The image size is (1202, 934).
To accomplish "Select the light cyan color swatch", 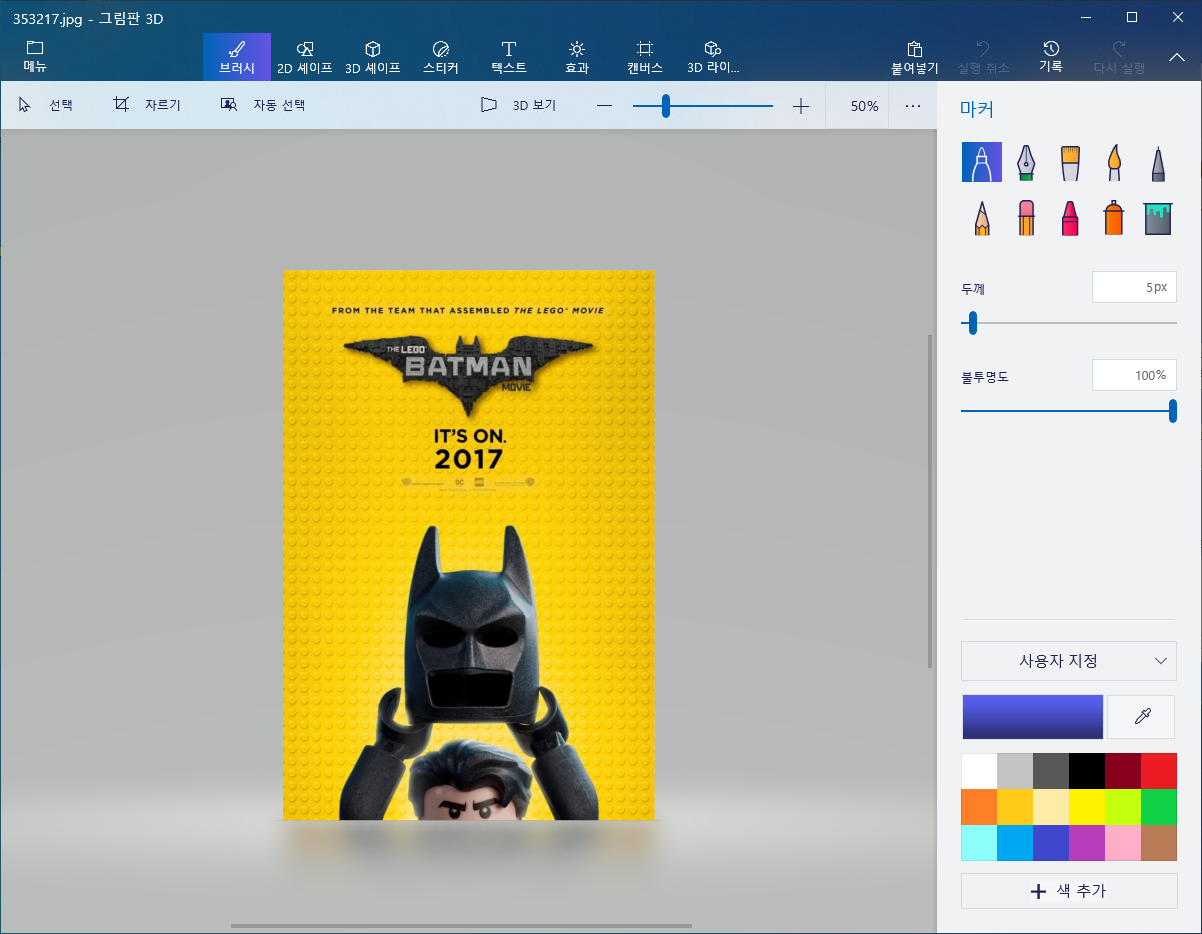I will 979,843.
